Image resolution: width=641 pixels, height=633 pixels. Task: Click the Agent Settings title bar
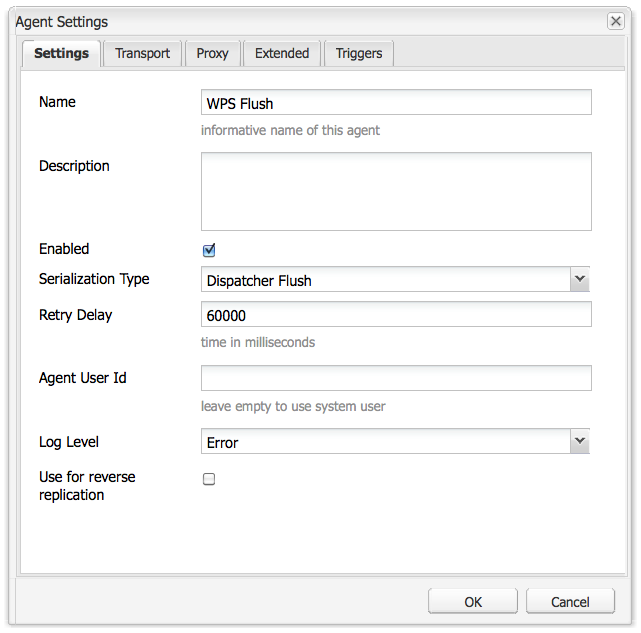[300, 21]
